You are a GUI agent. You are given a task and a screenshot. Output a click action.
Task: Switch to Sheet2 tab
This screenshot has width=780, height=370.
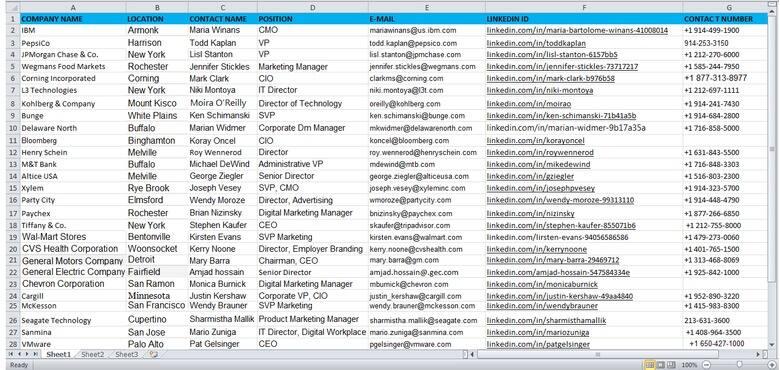click(x=93, y=354)
